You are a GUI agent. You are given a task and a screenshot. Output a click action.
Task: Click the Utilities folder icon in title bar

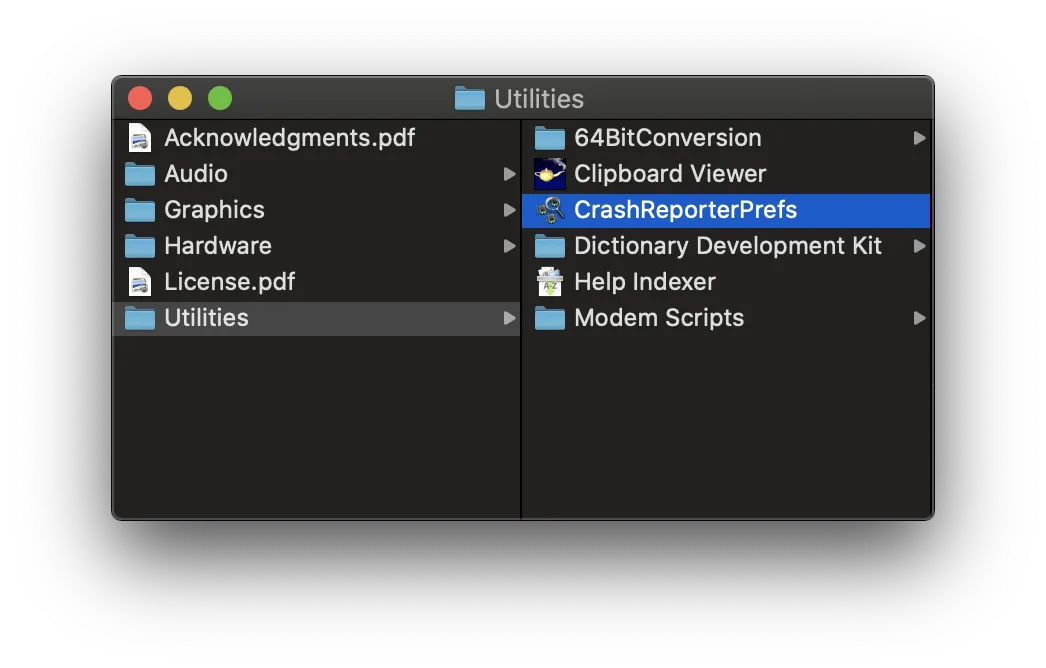(469, 99)
